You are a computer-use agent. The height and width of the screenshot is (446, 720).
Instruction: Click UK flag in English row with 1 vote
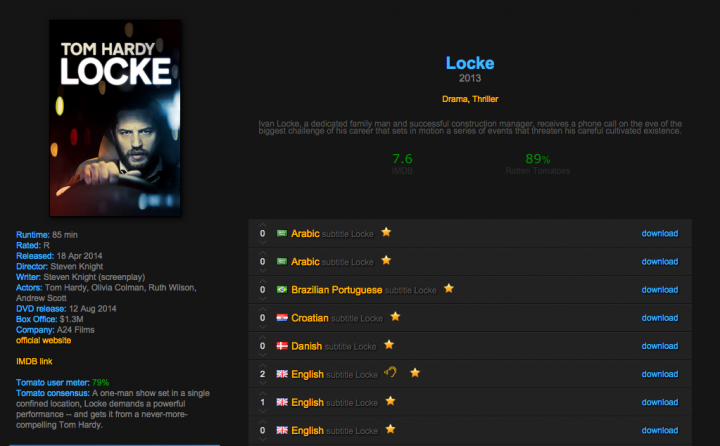282,402
